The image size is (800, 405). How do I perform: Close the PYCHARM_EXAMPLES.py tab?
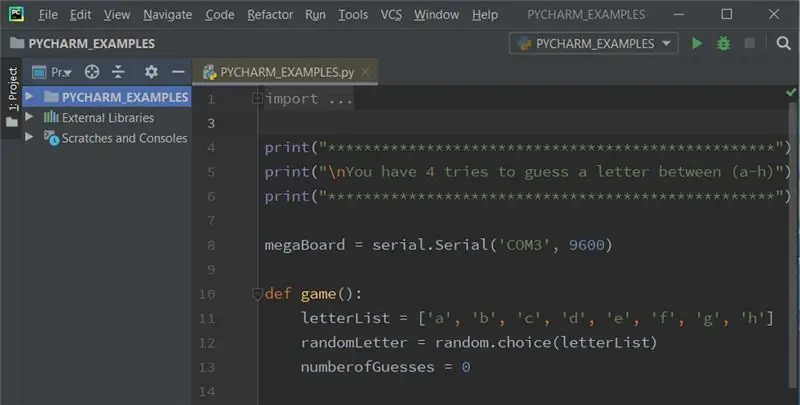pos(365,72)
